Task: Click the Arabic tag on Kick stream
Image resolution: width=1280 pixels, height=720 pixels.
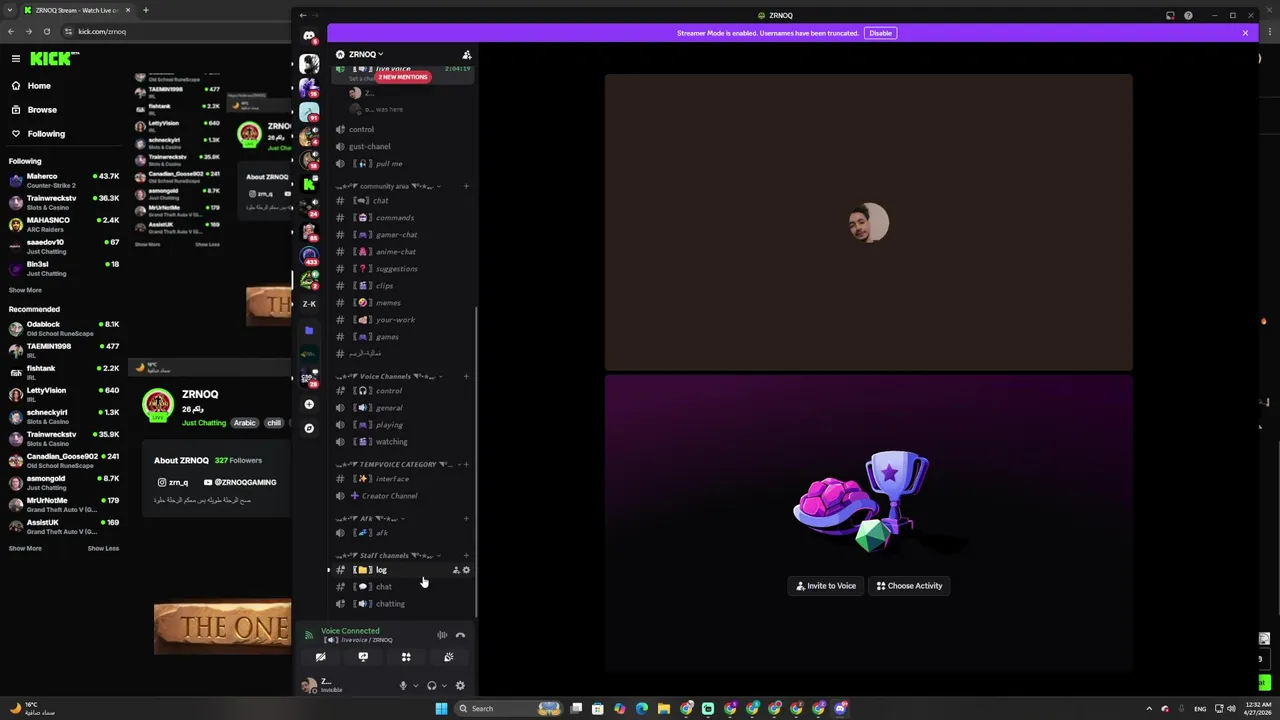Action: click(x=245, y=423)
